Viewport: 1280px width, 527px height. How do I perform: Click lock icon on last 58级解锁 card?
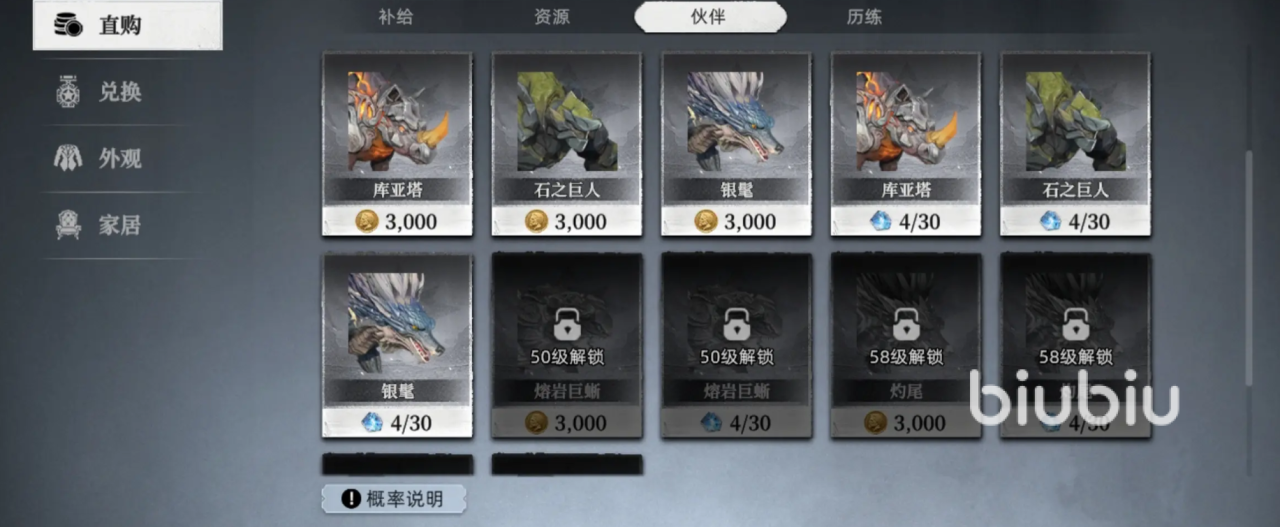[1075, 324]
